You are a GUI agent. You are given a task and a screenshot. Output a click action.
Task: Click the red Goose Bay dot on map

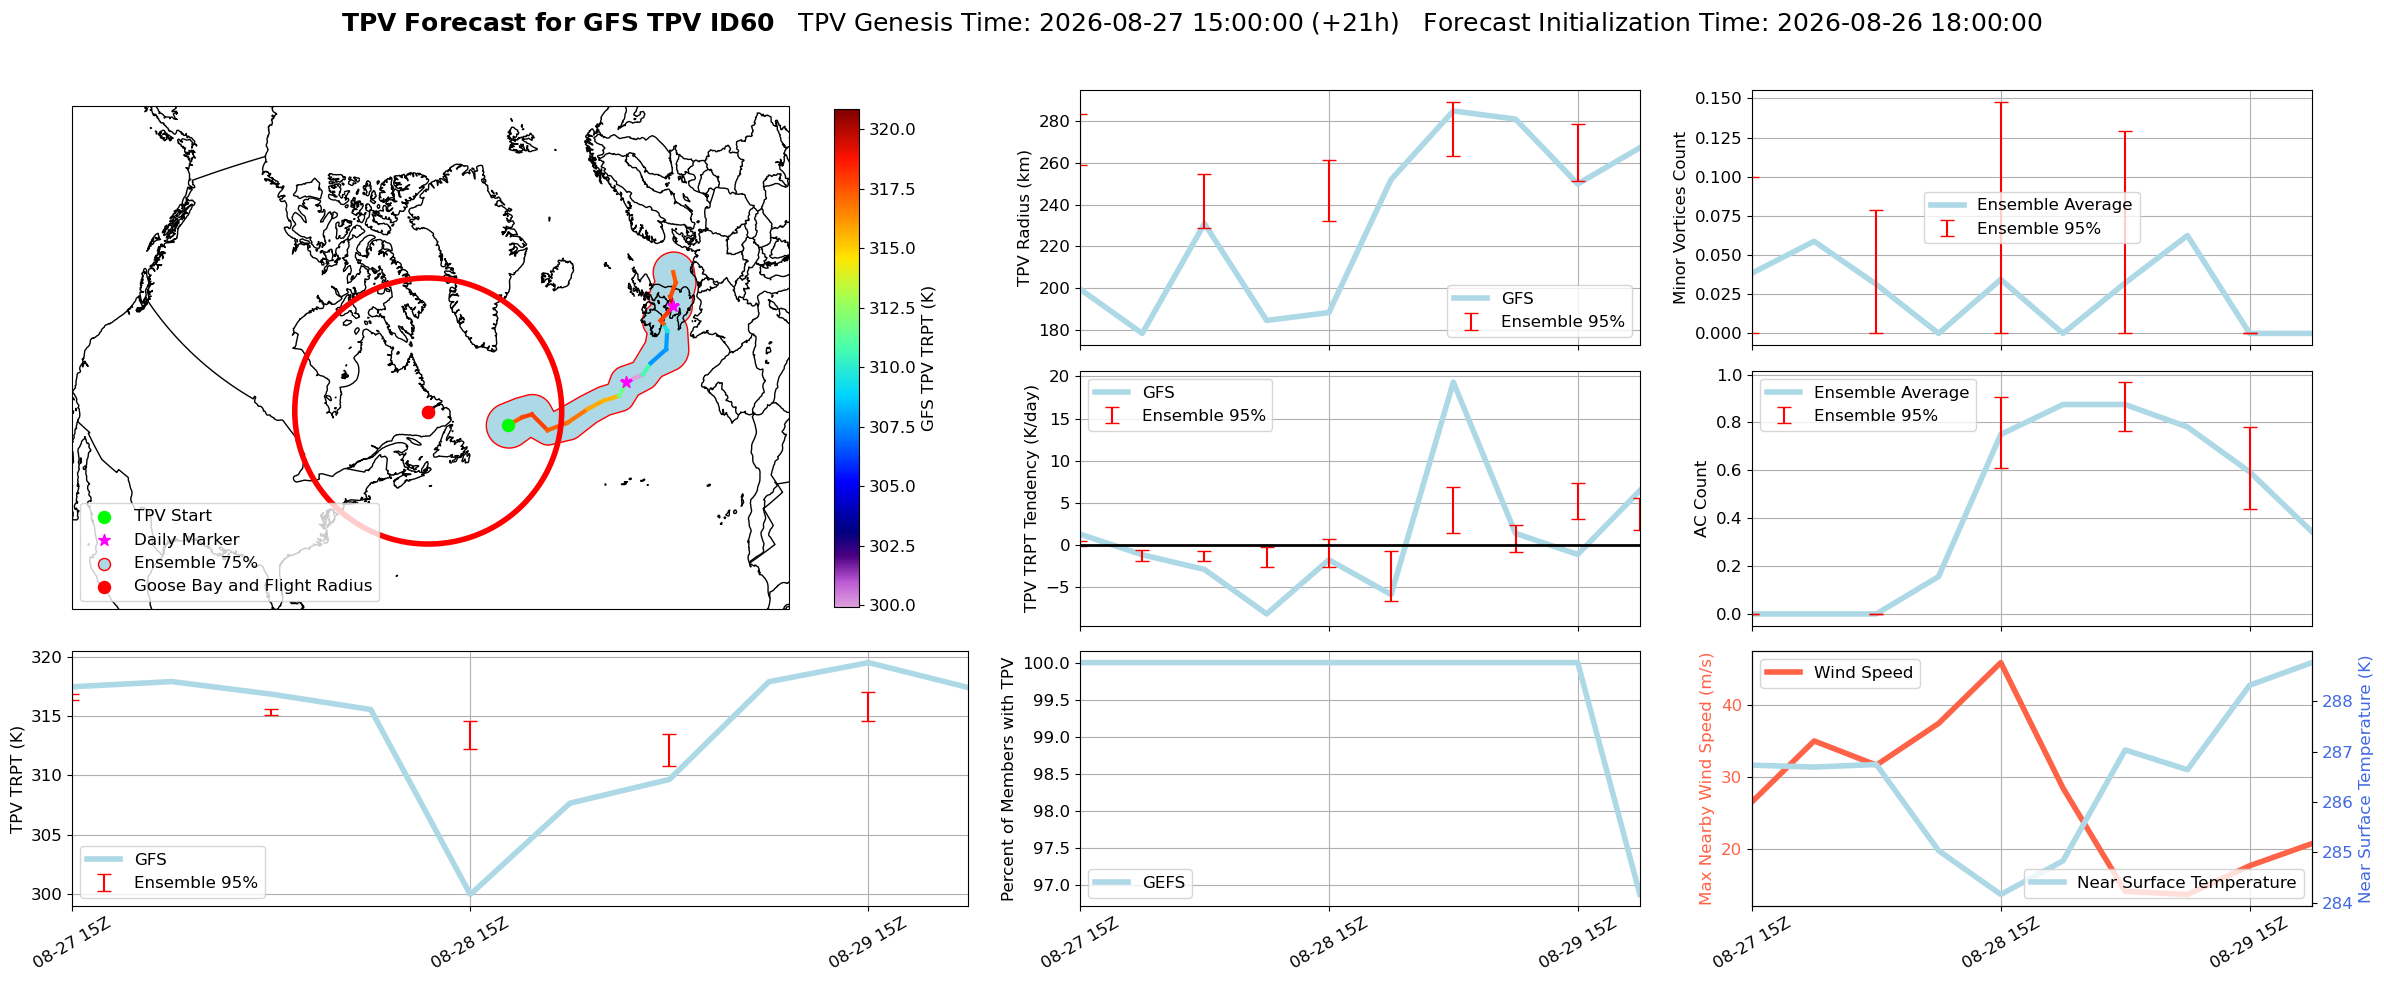[428, 412]
